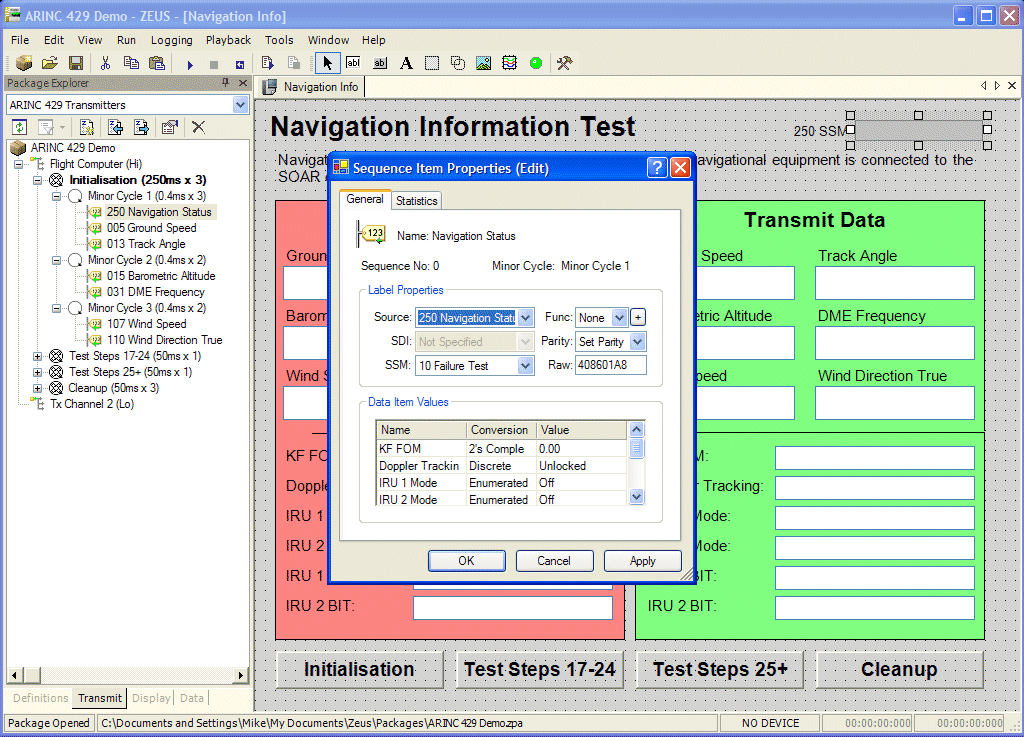Delete item with the X icon in Package Explorer

tap(199, 127)
